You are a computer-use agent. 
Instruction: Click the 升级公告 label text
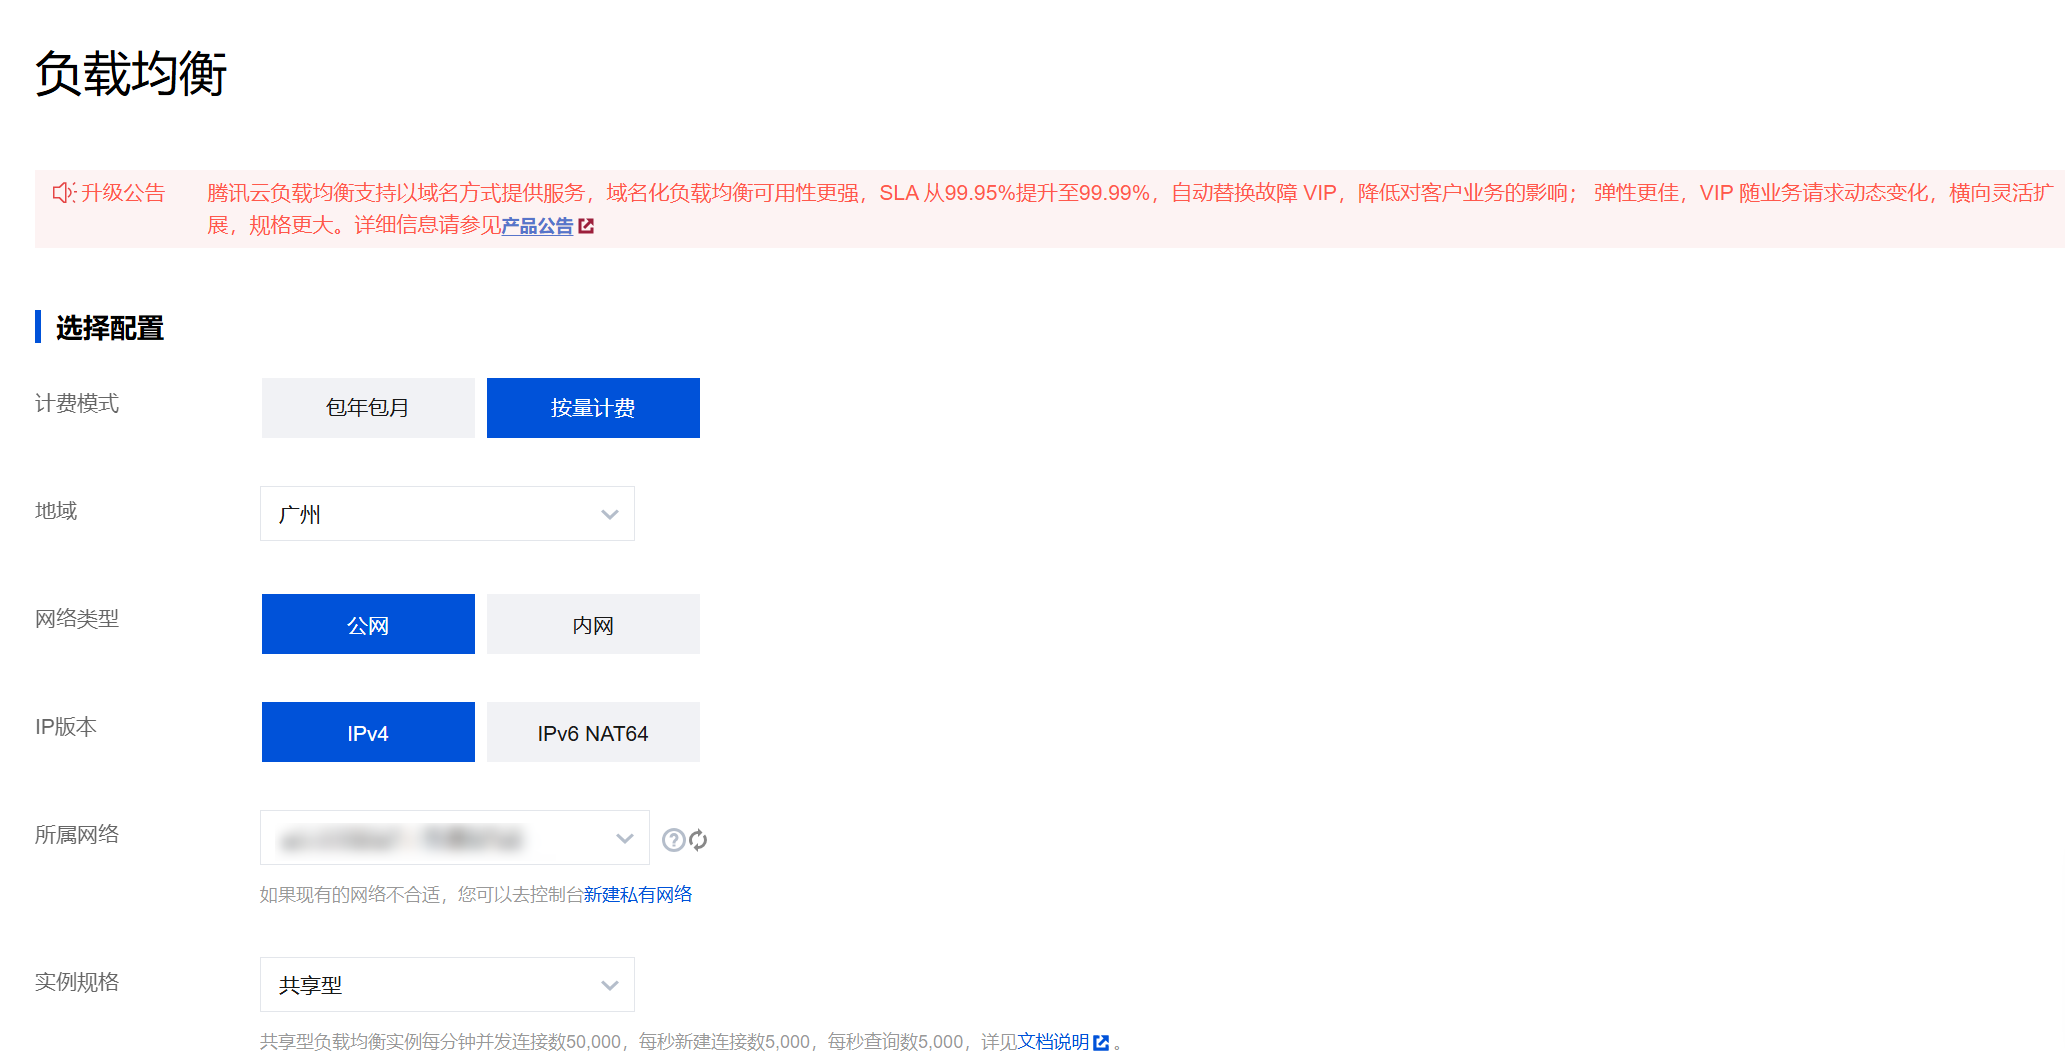tap(123, 192)
